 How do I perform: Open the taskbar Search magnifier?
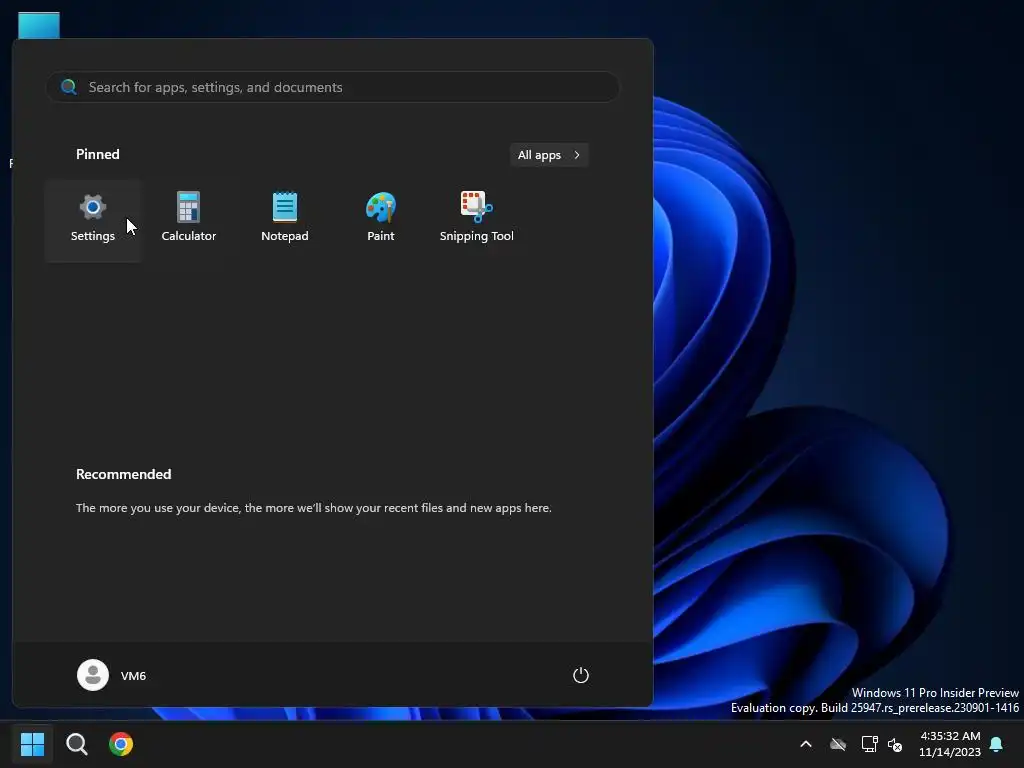[x=76, y=744]
